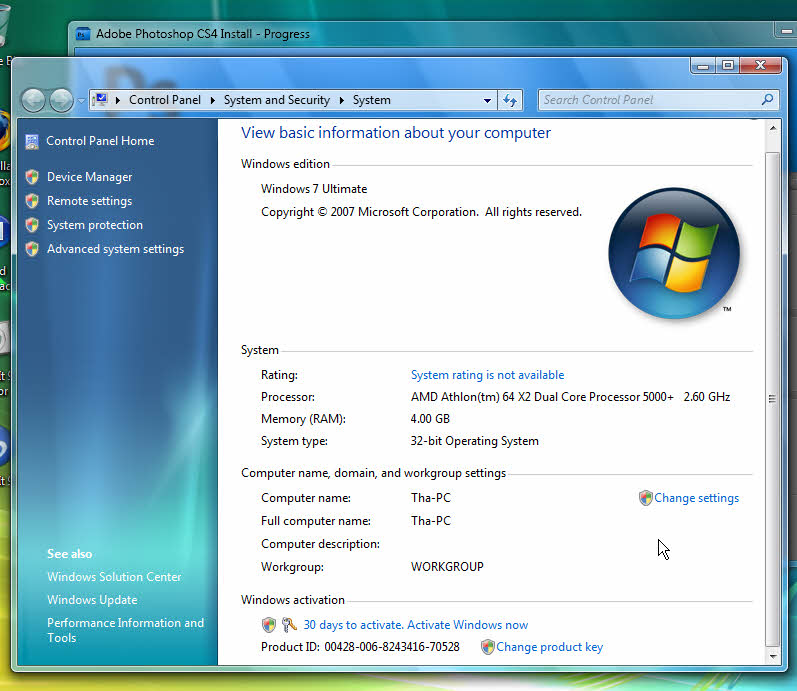This screenshot has height=691, width=797.
Task: Click the 4.00 GB memory value
Action: pyautogui.click(x=430, y=418)
